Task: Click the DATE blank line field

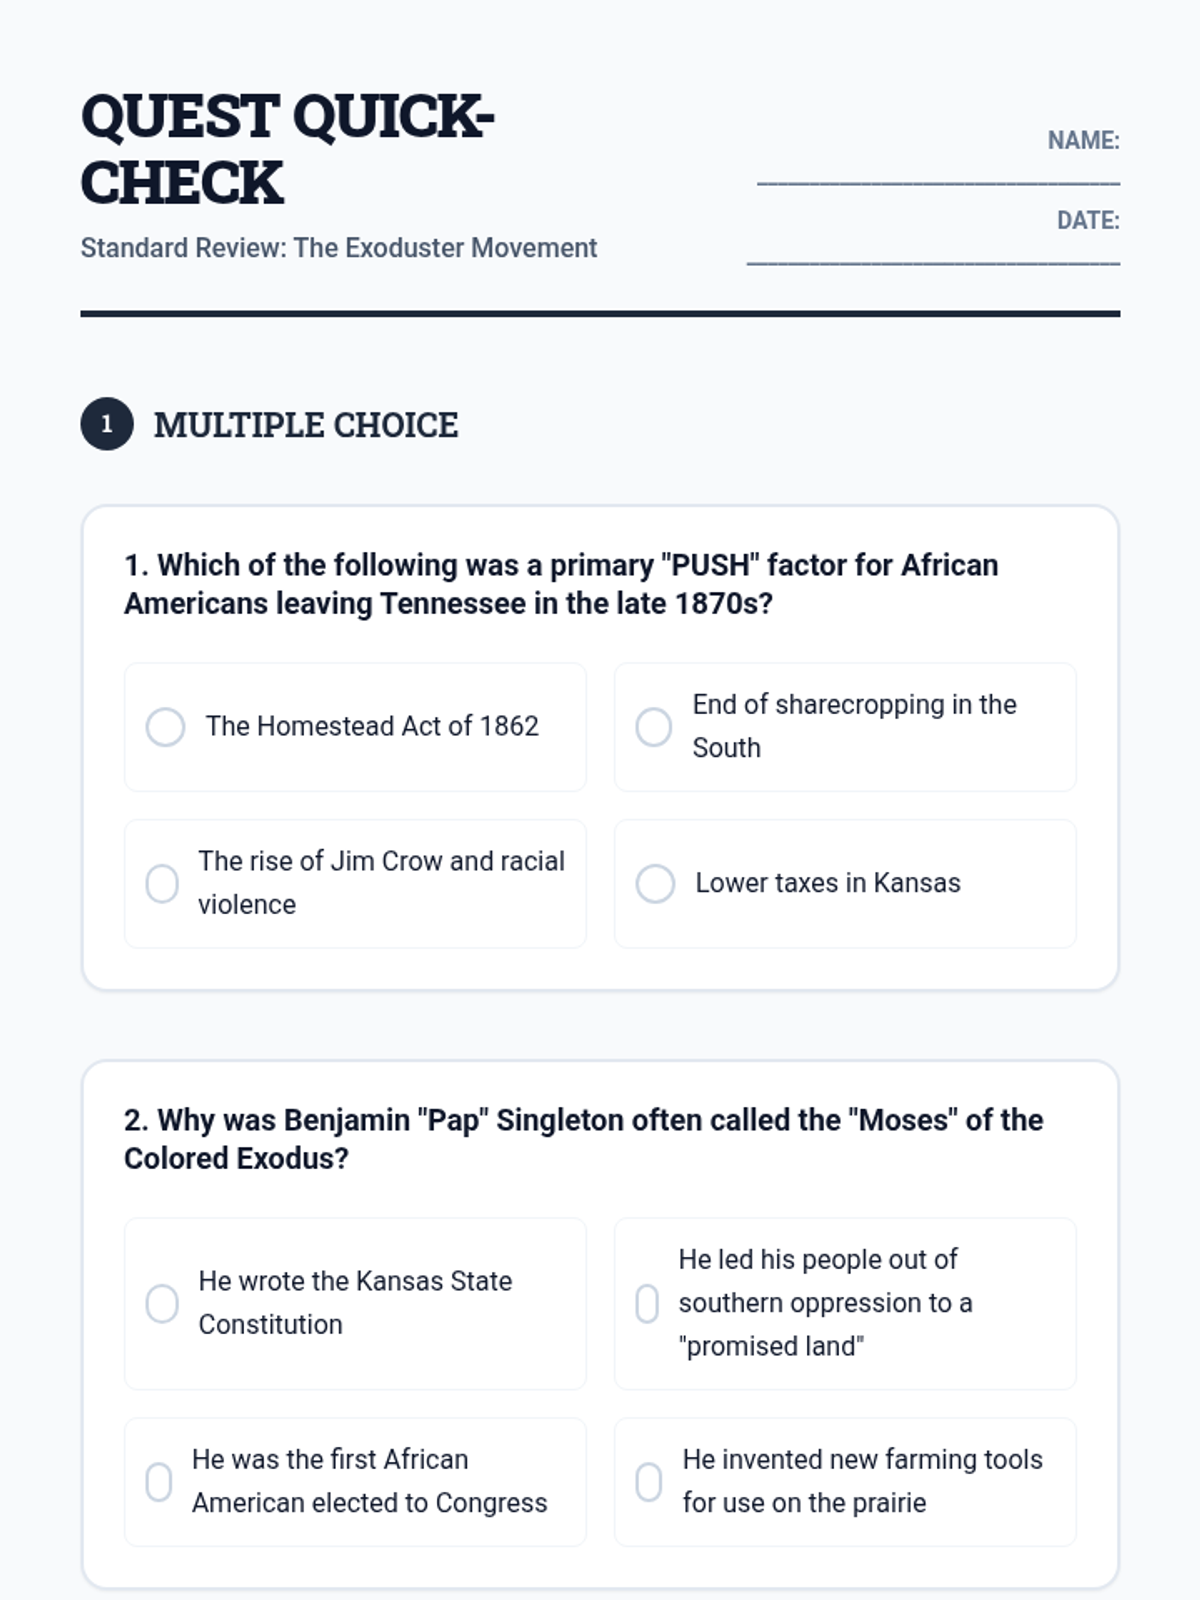Action: 933,254
